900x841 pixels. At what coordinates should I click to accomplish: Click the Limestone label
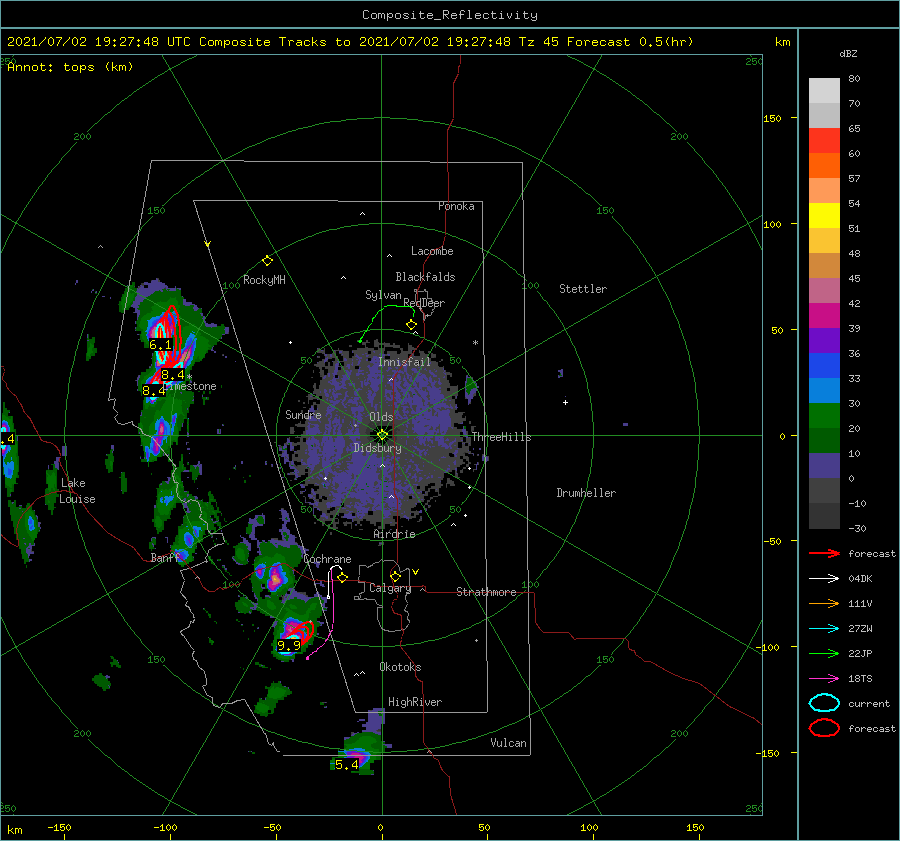click(191, 386)
